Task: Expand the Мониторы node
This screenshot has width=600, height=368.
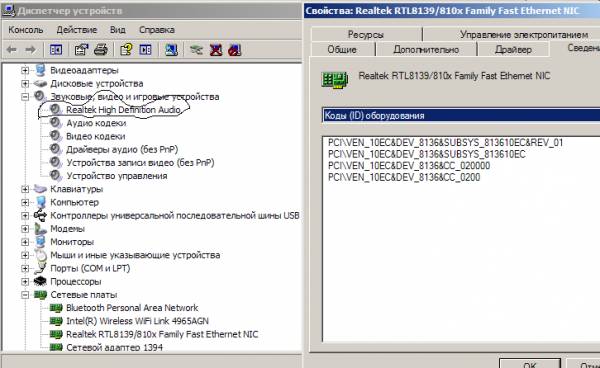Action: coord(25,242)
